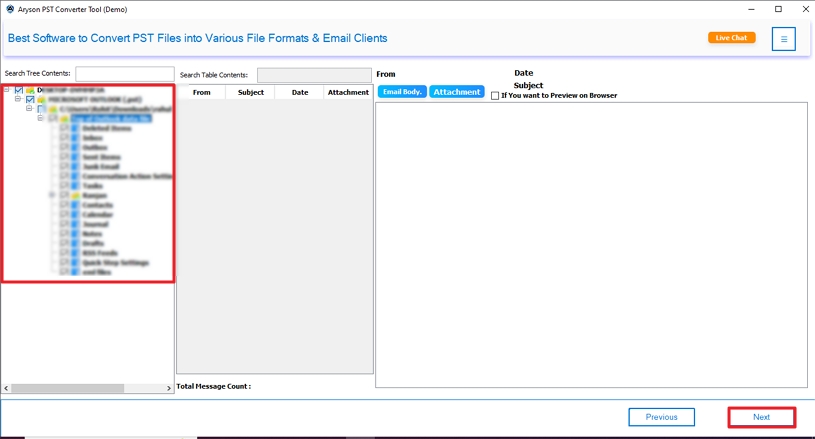Click the folder icon beside Sent Items
The image size is (815, 439).
[75, 157]
